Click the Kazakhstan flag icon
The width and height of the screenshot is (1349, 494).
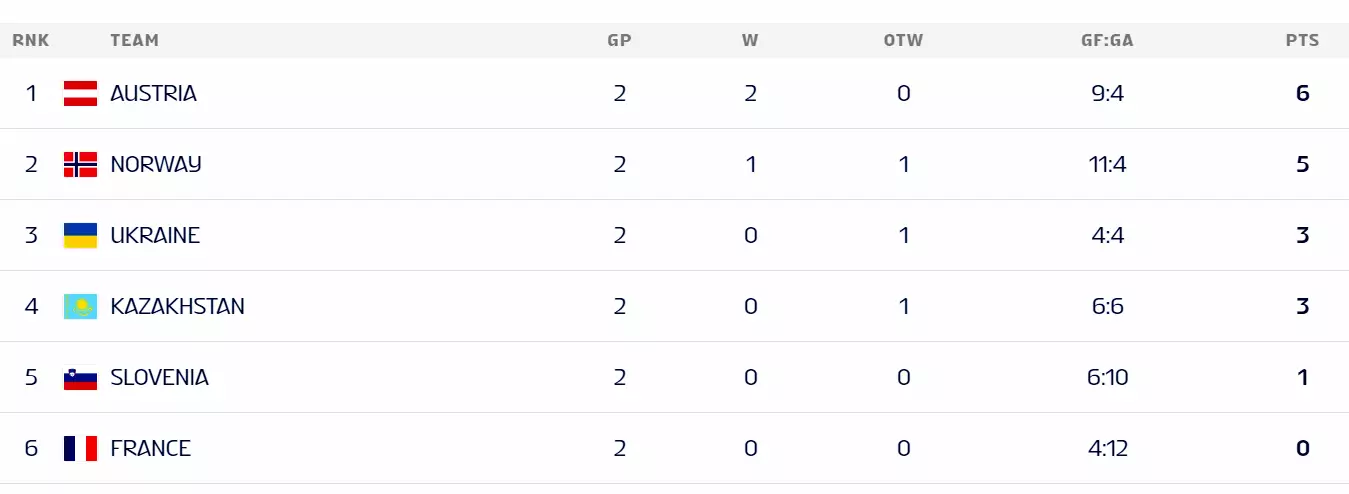point(80,307)
